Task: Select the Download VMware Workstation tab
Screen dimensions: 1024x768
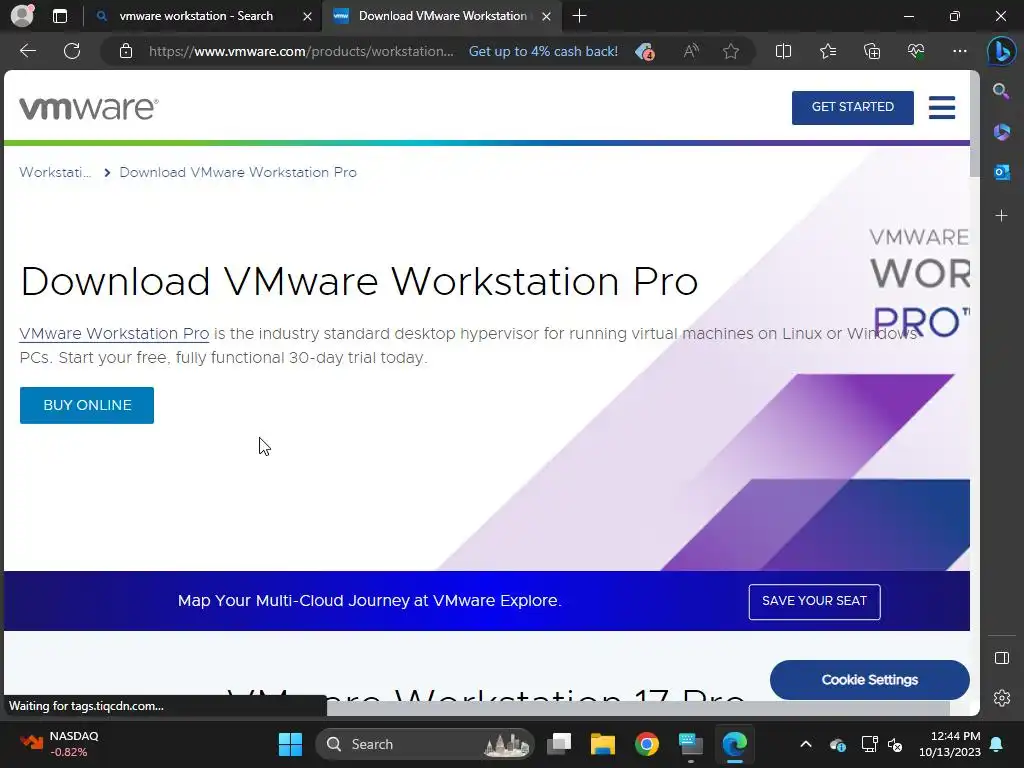Action: (x=442, y=16)
